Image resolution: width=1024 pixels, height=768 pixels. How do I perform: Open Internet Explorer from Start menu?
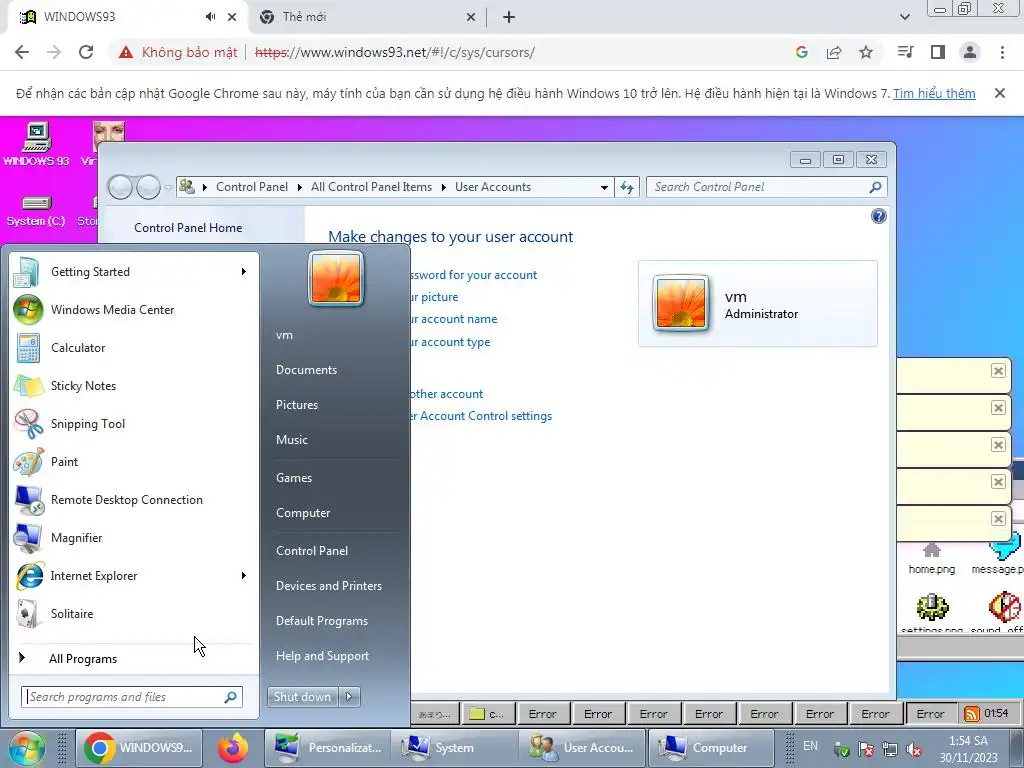[x=134, y=575]
